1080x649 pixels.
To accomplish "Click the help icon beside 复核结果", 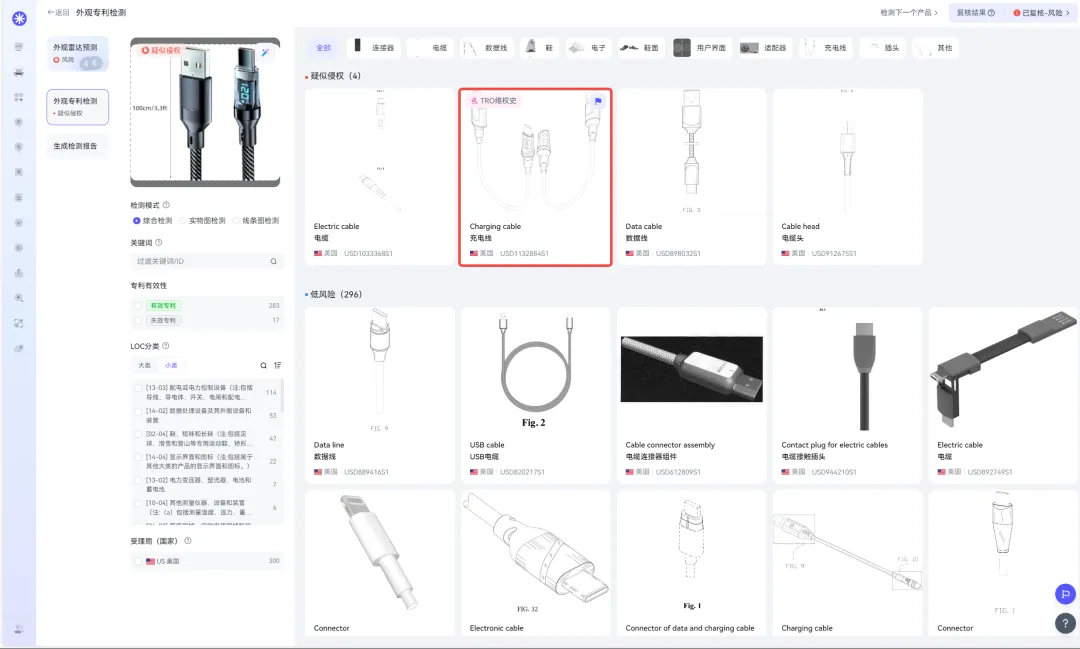I will (991, 12).
